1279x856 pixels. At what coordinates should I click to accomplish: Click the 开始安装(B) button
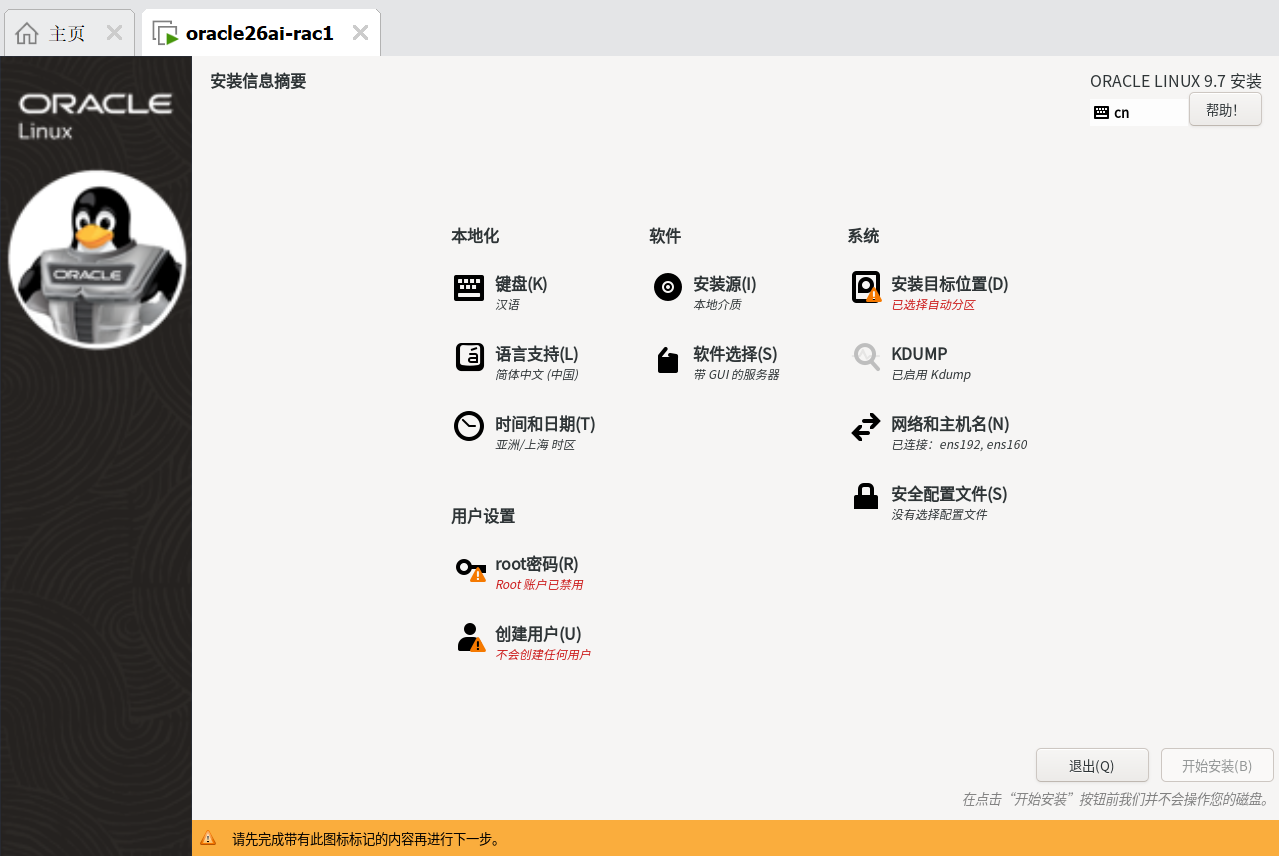click(x=1216, y=765)
